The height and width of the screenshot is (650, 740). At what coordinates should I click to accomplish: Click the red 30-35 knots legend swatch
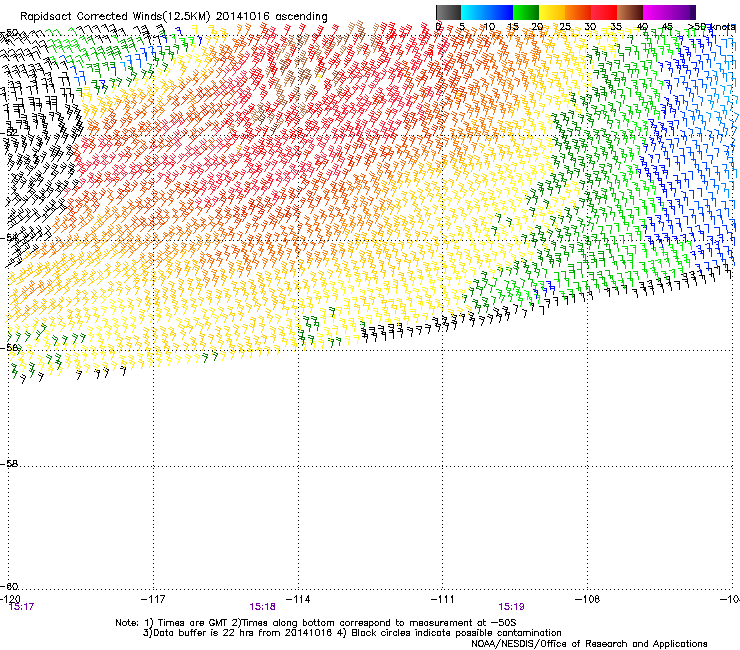click(604, 12)
